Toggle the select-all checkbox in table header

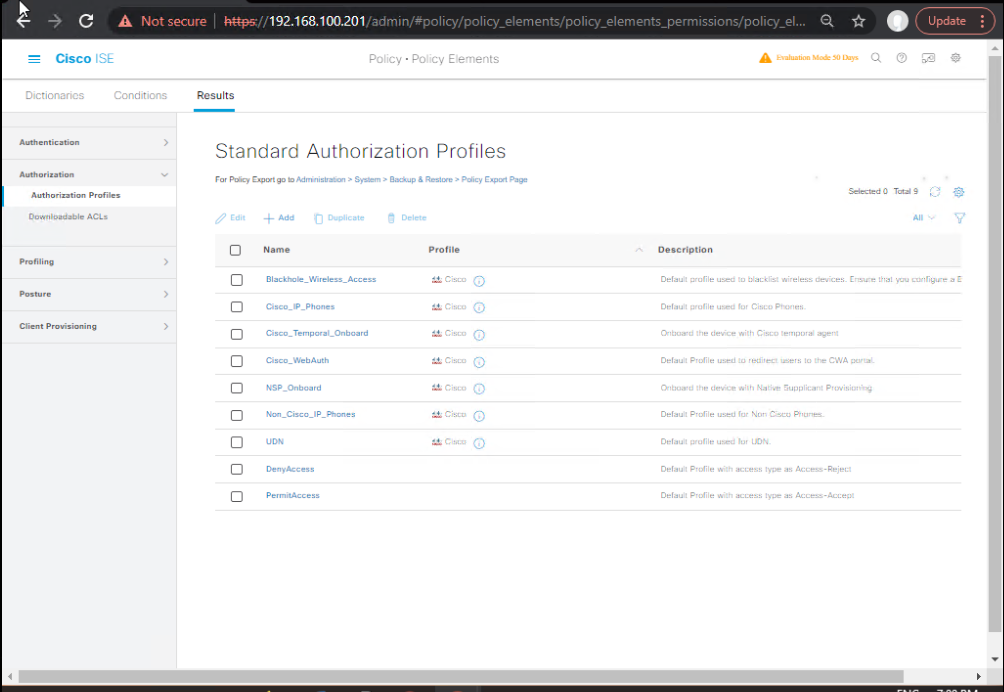click(x=236, y=250)
